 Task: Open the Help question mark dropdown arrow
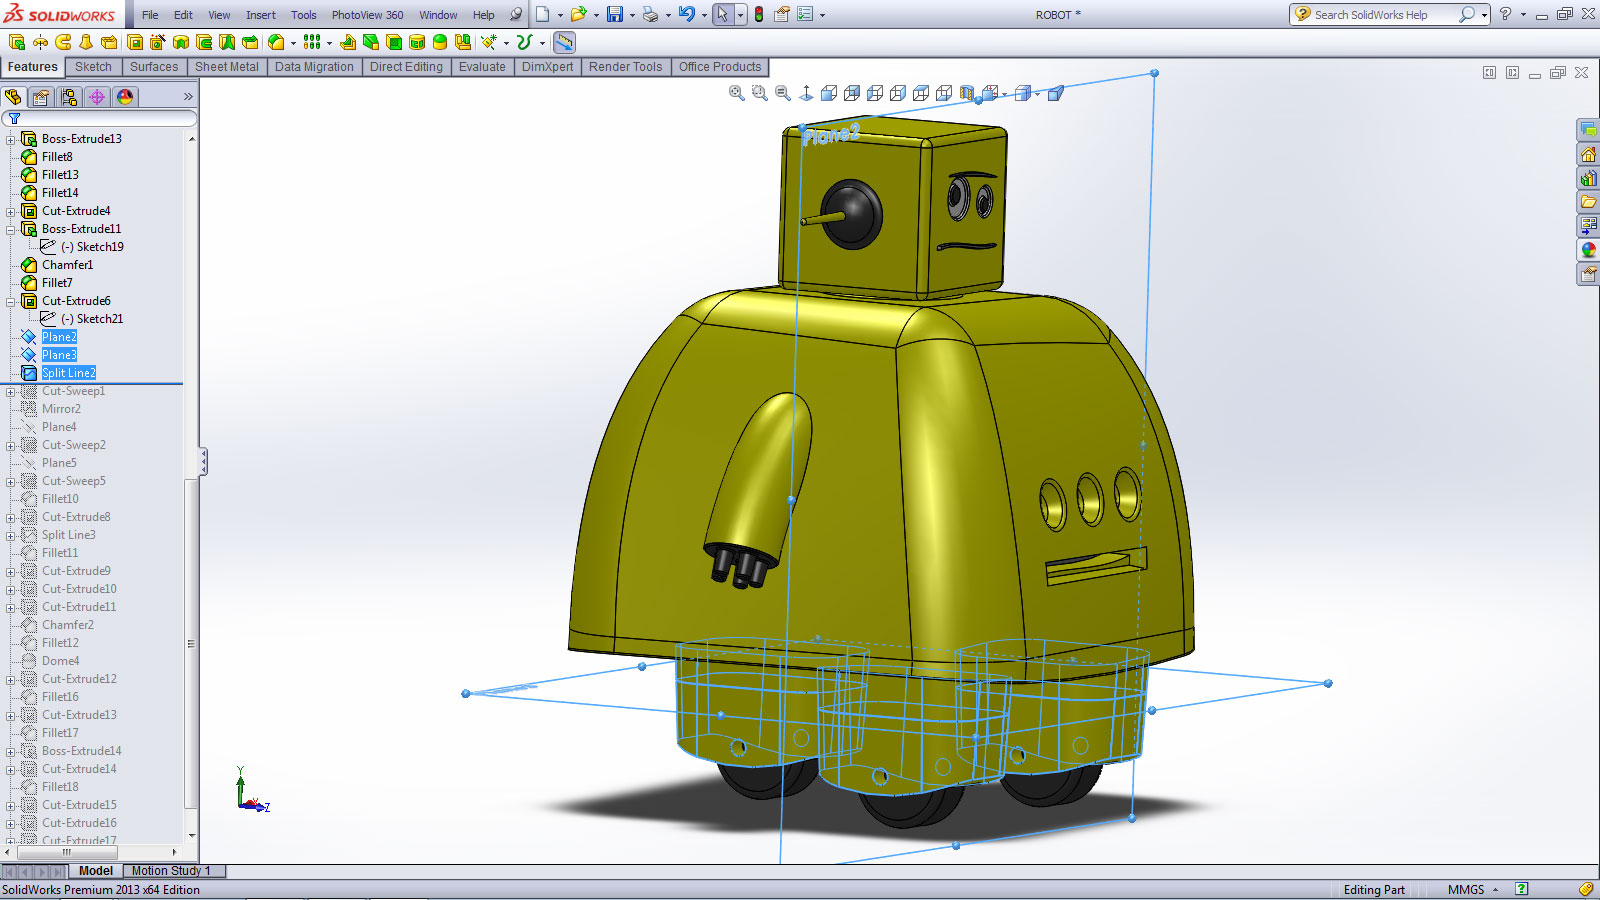pos(1523,15)
